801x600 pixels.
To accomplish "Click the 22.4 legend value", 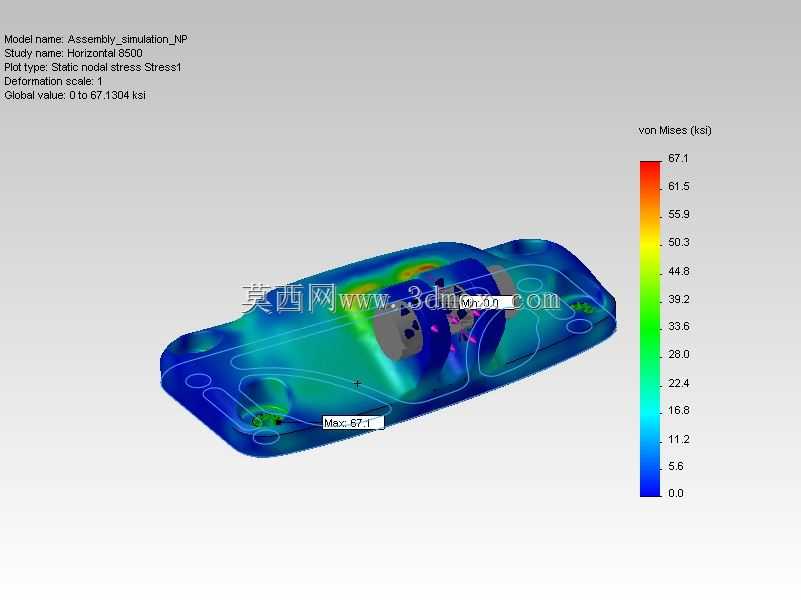I will tap(679, 383).
